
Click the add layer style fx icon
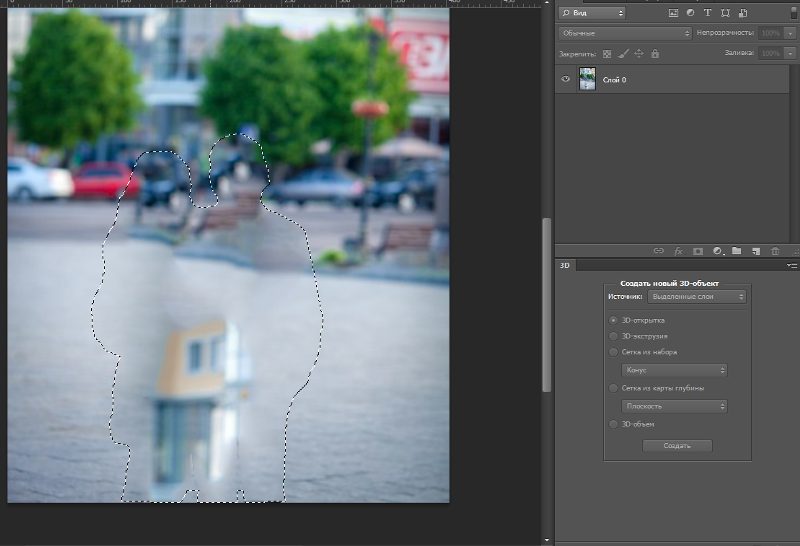pyautogui.click(x=678, y=251)
